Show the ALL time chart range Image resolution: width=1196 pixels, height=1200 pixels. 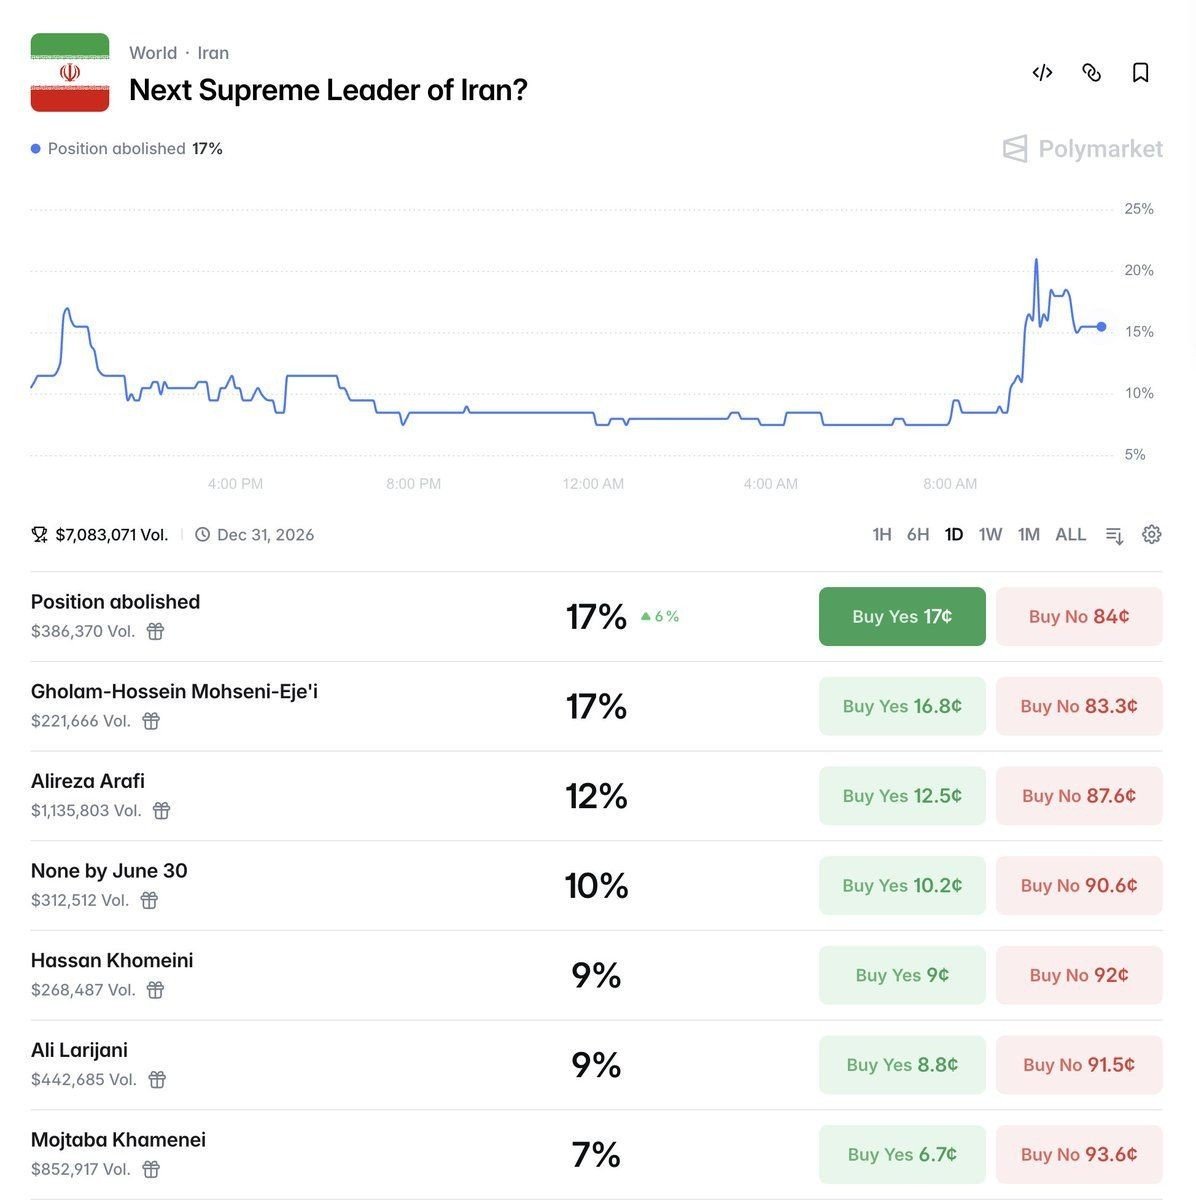click(x=1070, y=535)
